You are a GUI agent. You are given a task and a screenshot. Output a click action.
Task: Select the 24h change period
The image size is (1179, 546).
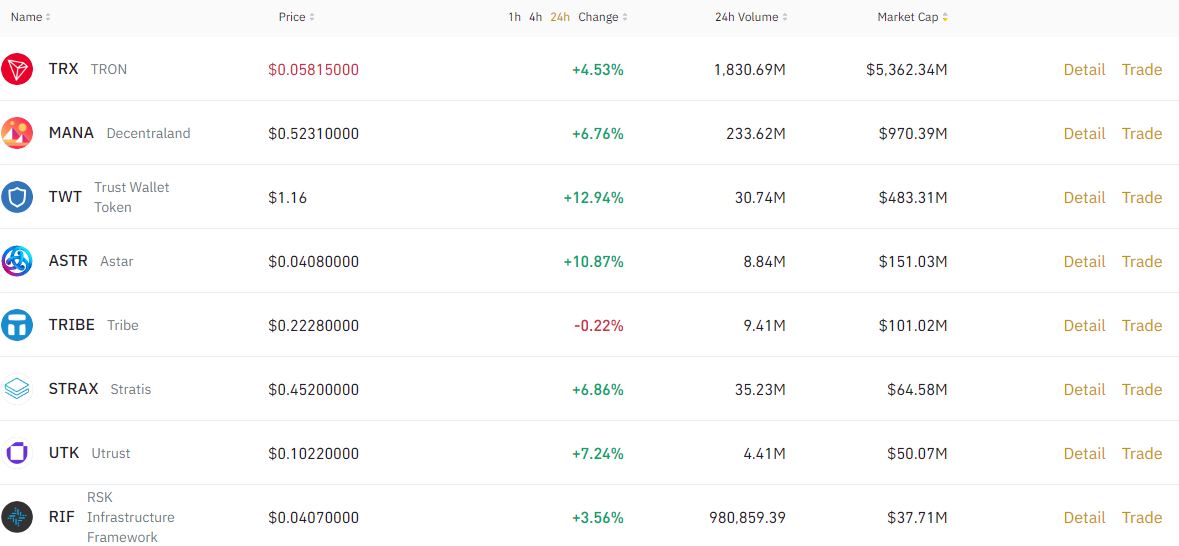click(560, 17)
